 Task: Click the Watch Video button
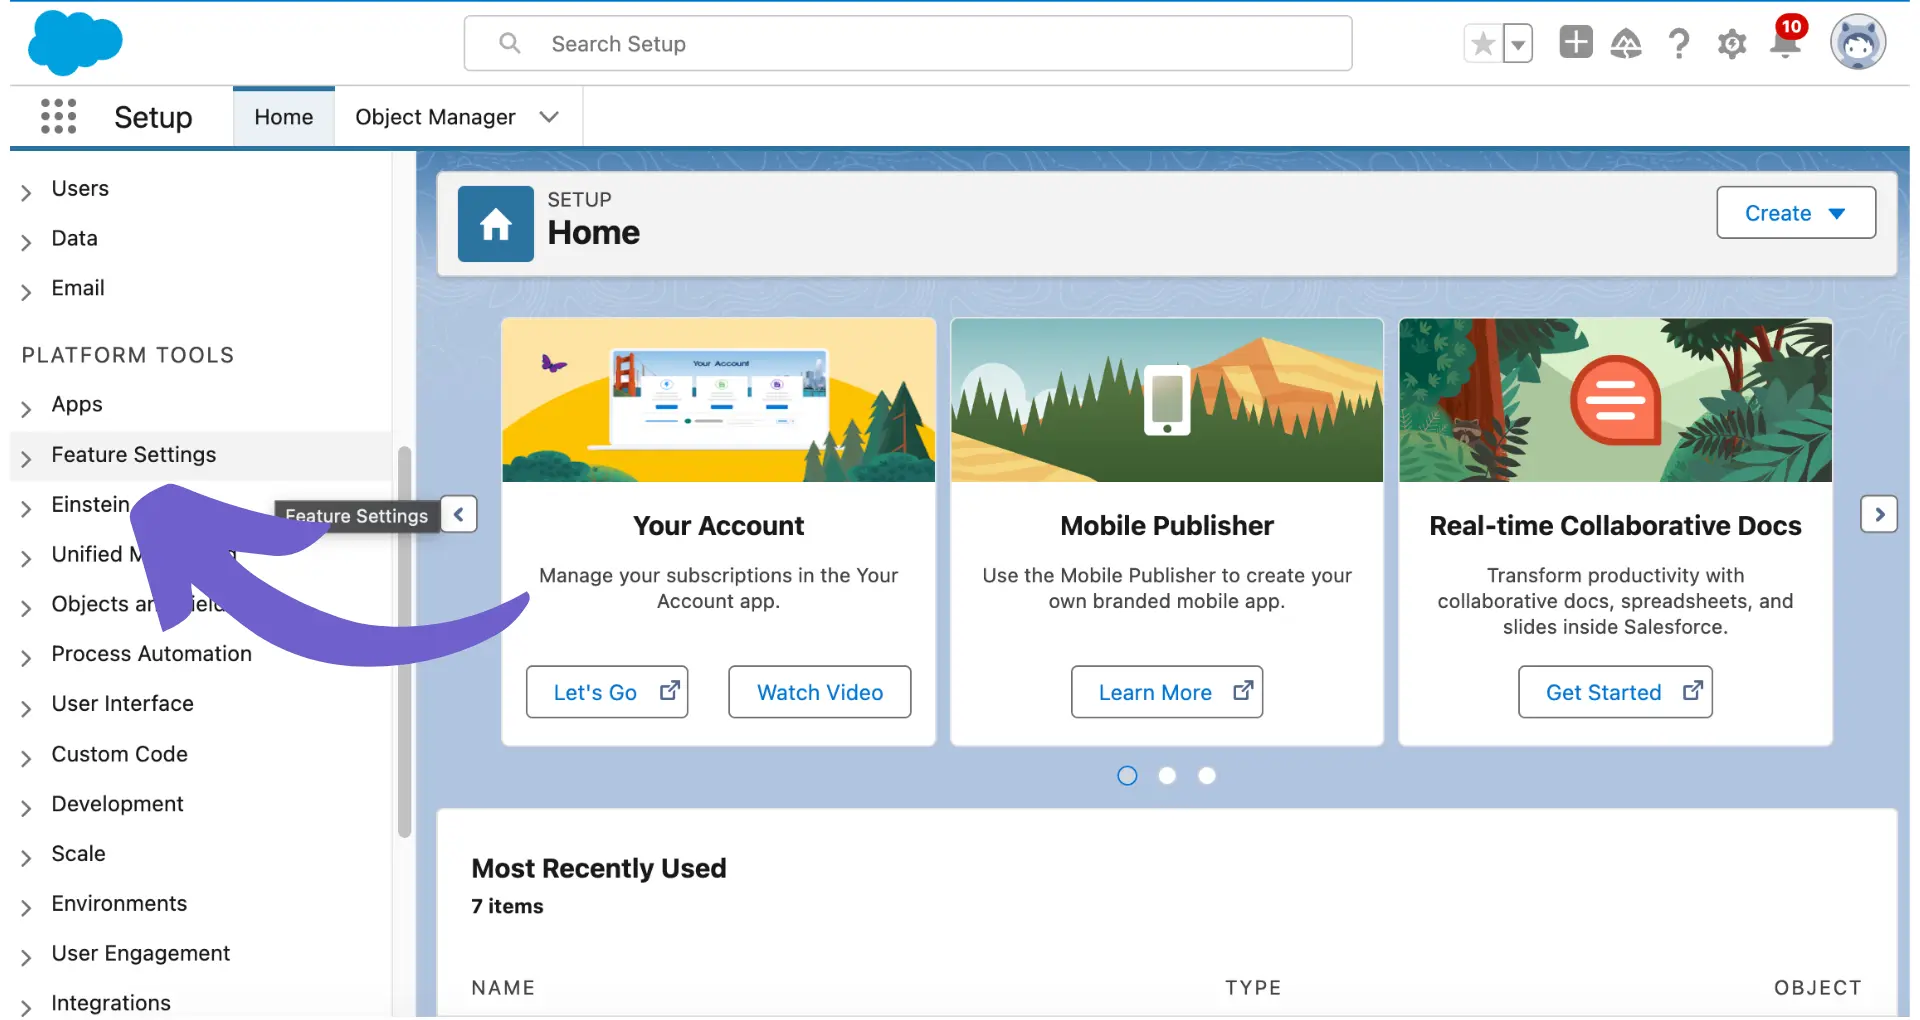coord(820,692)
